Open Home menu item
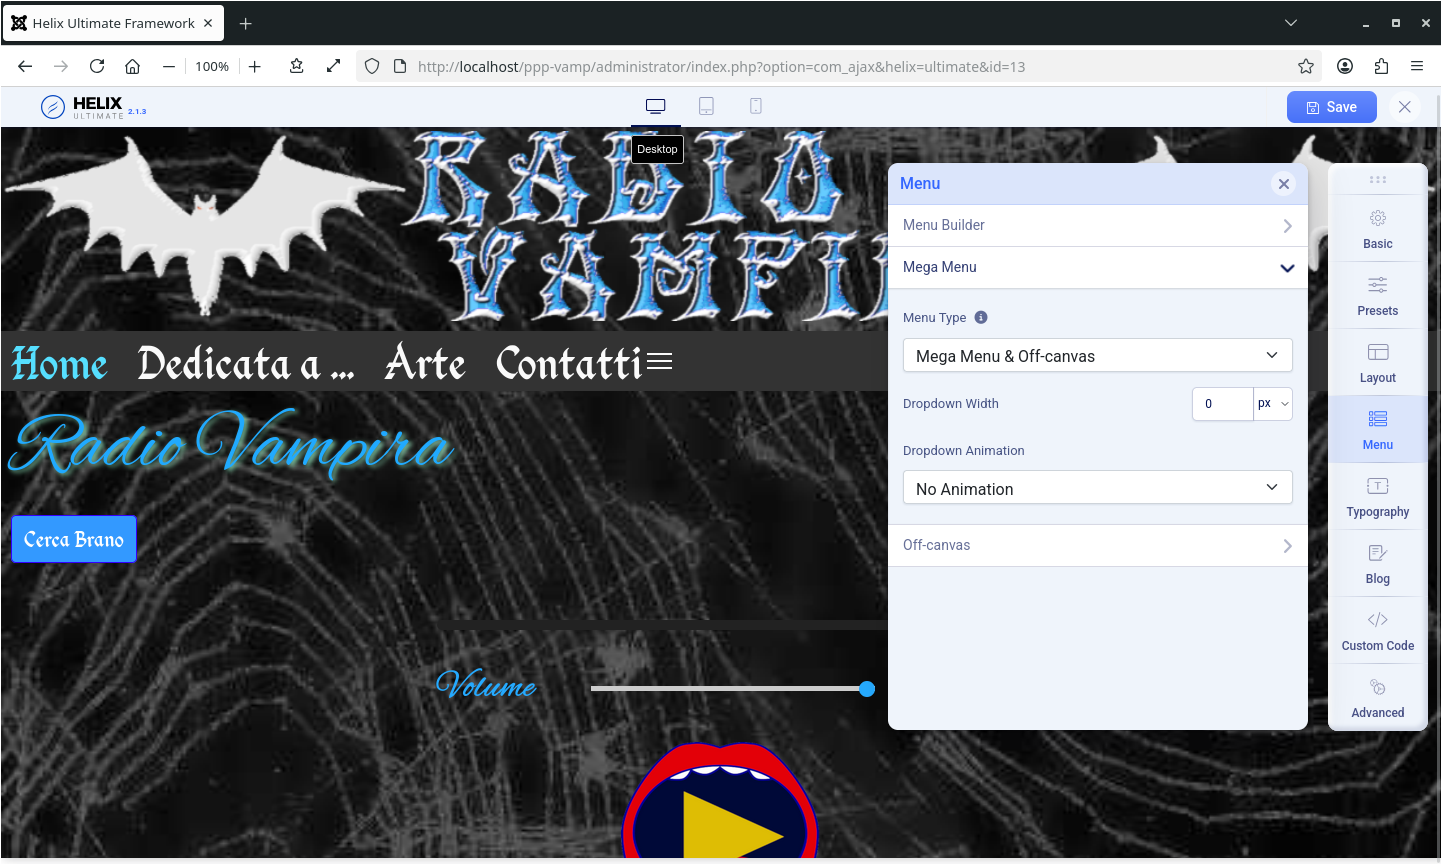This screenshot has height=865, width=1442. (60, 364)
